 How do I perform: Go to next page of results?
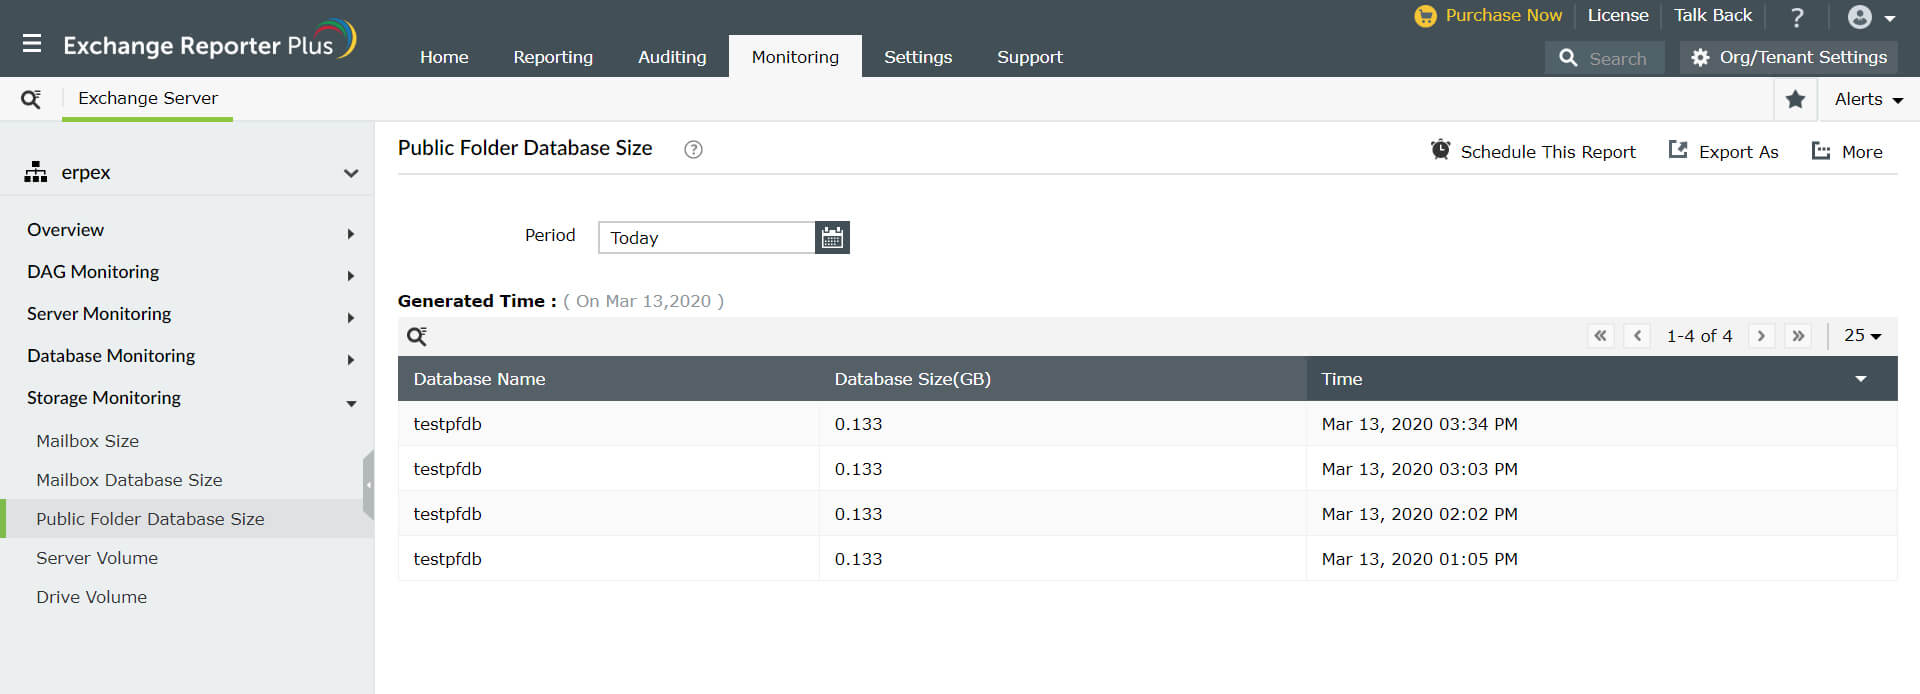click(x=1761, y=336)
